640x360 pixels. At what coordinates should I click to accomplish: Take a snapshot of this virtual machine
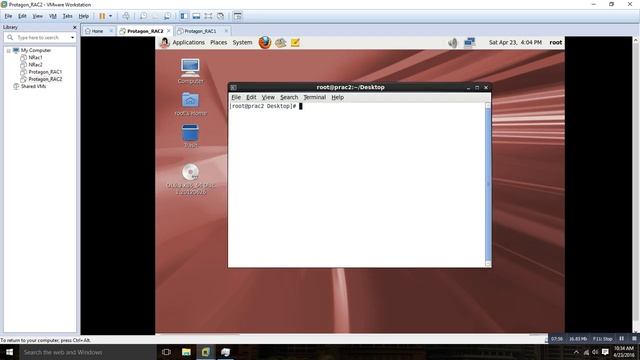click(x=143, y=16)
